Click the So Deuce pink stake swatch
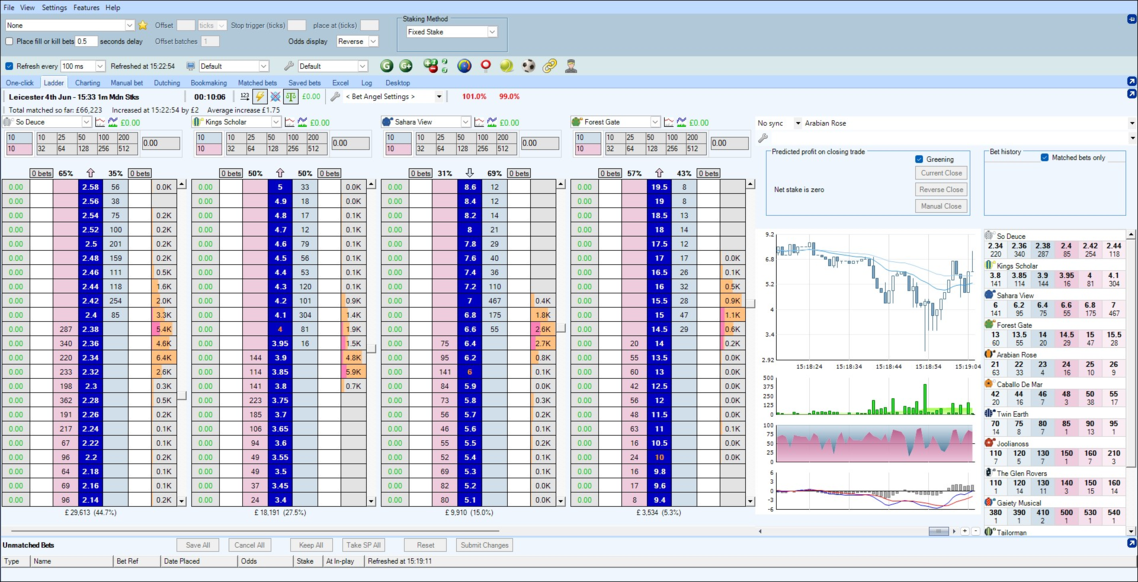1138x582 pixels. (x=19, y=149)
